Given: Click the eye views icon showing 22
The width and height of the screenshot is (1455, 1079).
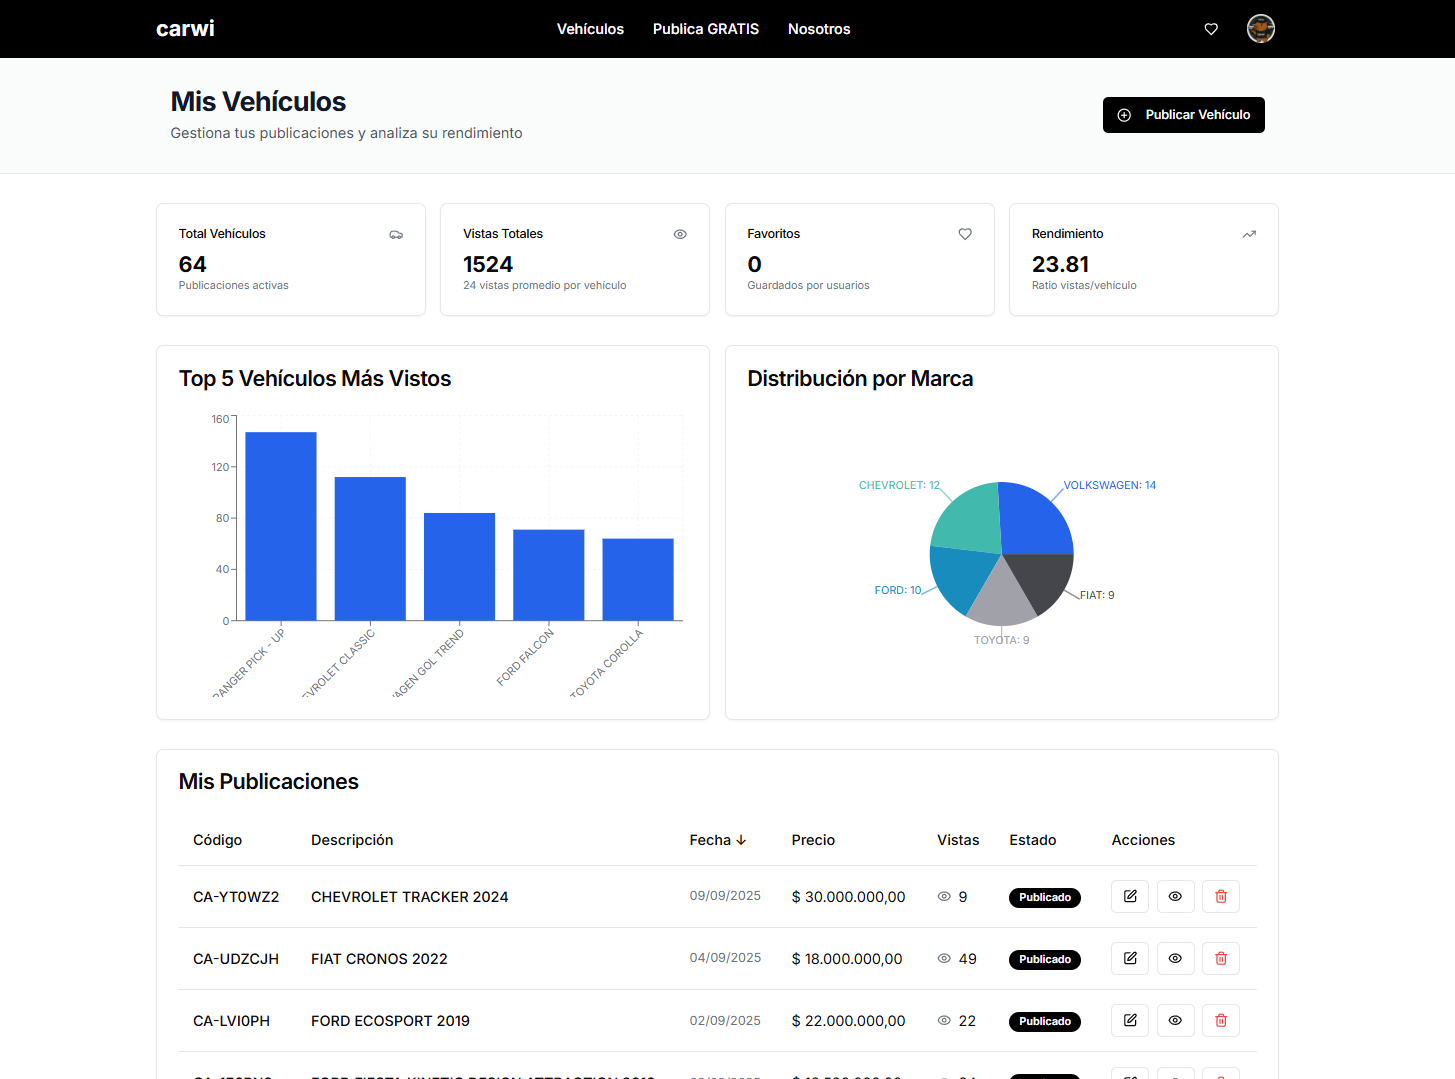Looking at the screenshot, I should tap(944, 1021).
